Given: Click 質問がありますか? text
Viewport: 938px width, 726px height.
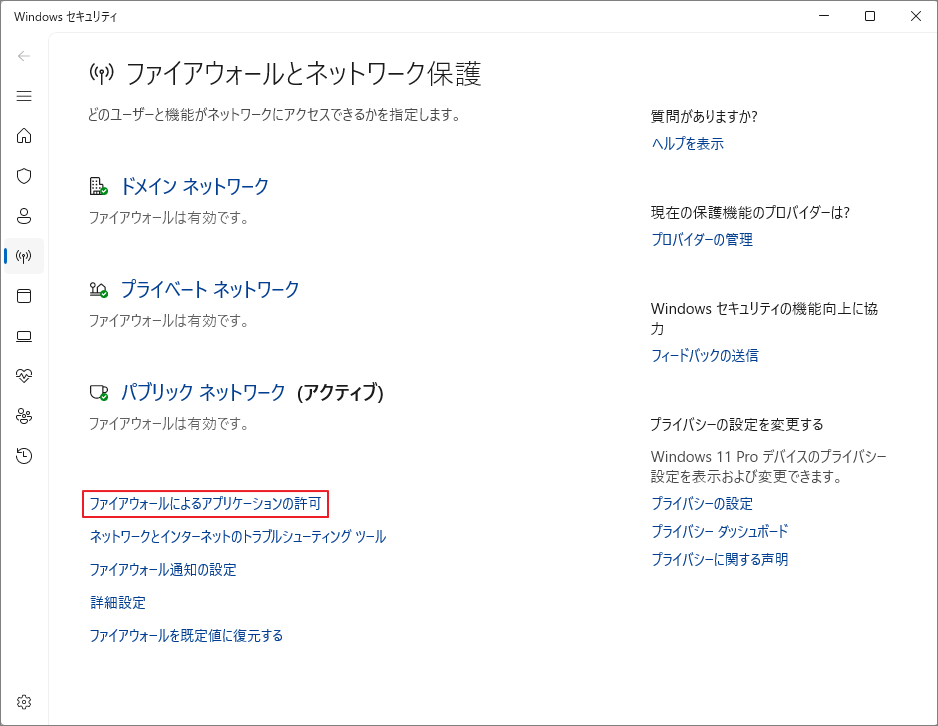Looking at the screenshot, I should coord(704,116).
